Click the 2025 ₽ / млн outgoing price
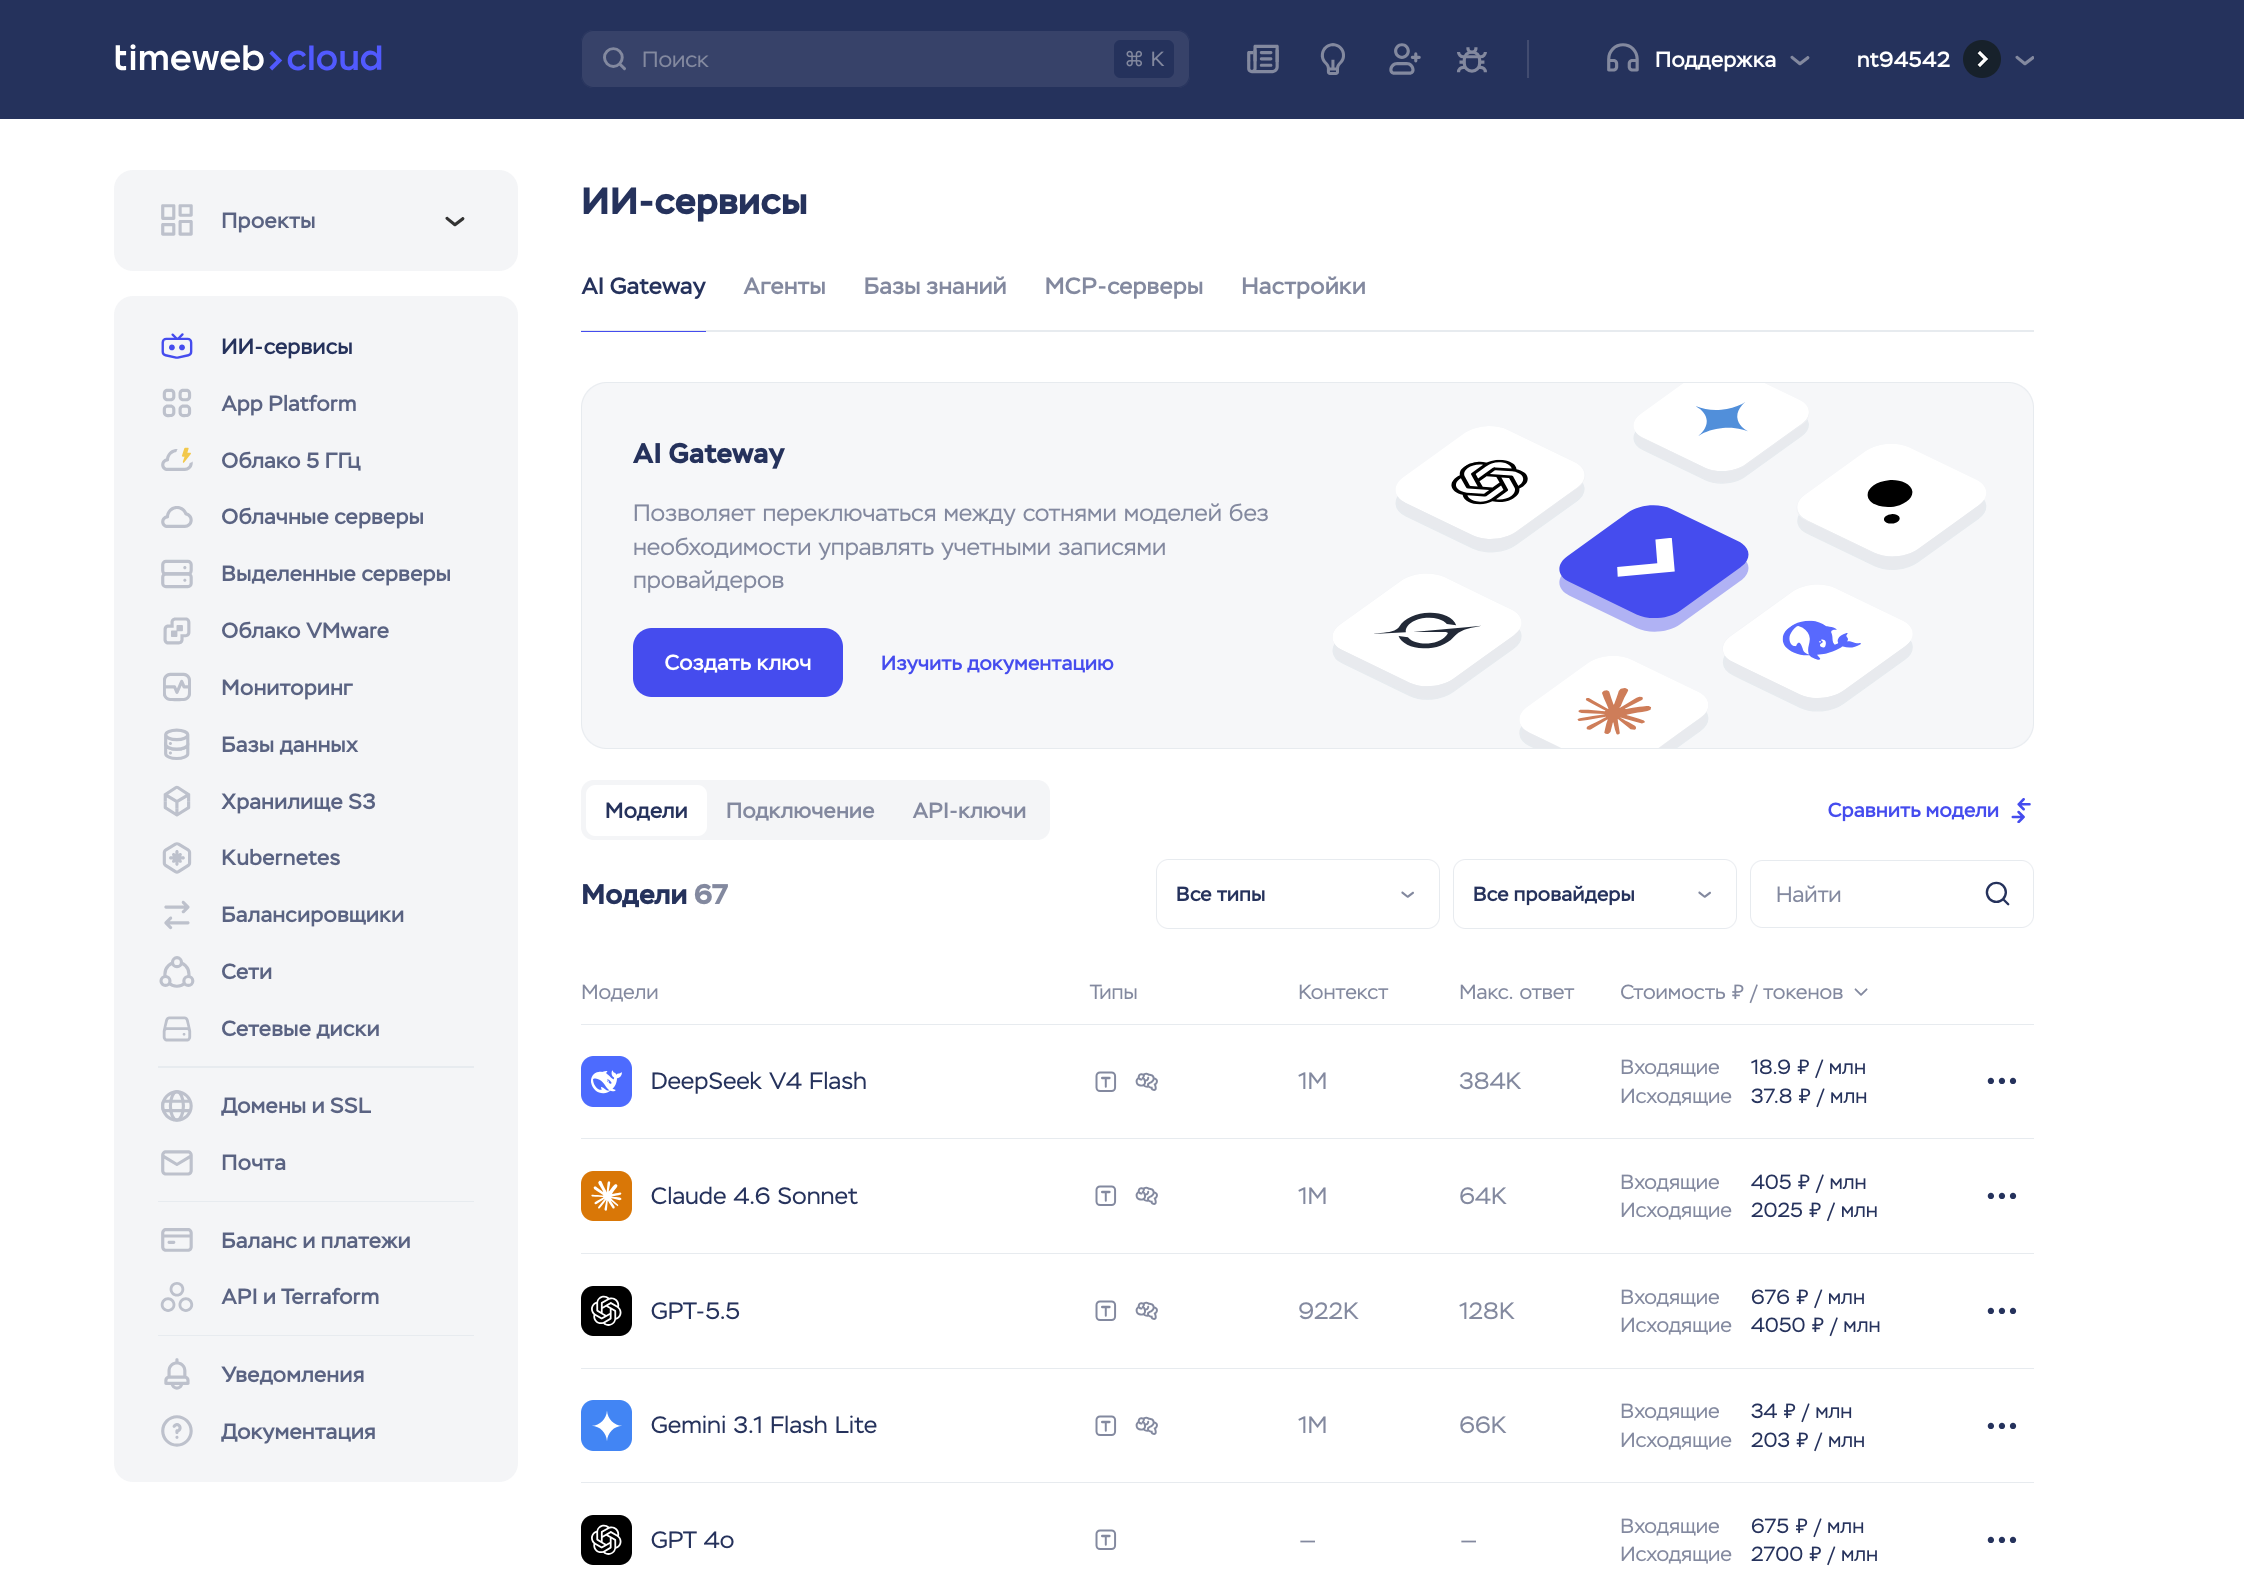The height and width of the screenshot is (1596, 2244). click(1814, 1210)
